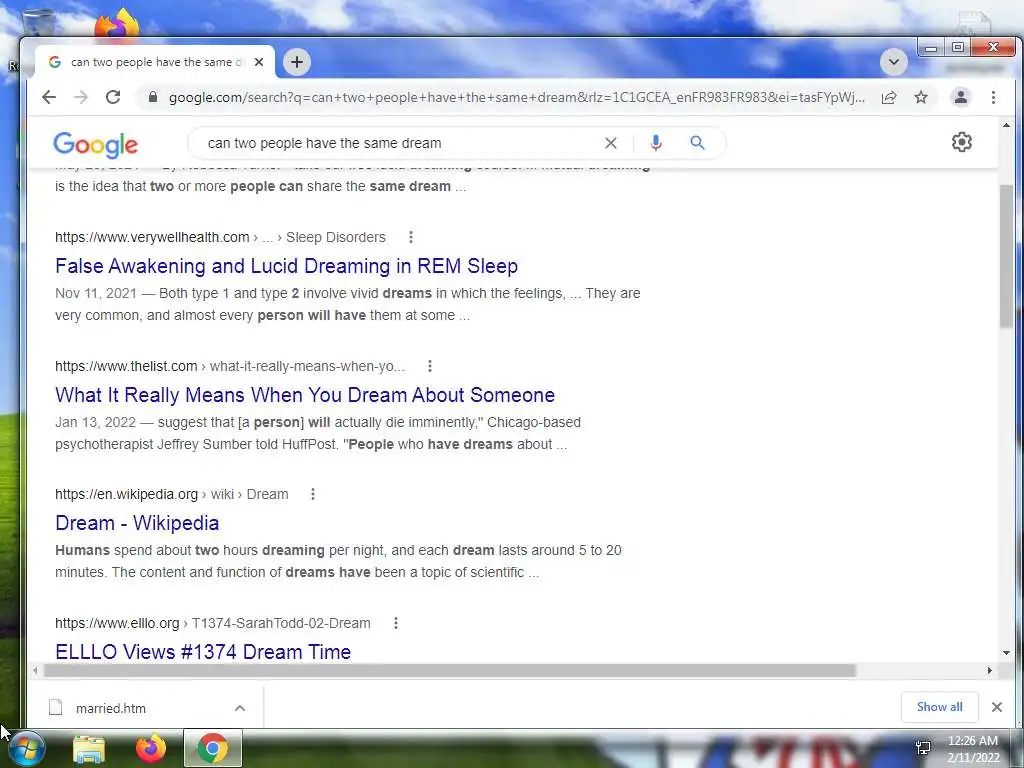This screenshot has width=1024, height=768.
Task: Click the Chrome address bar URL
Action: point(516,97)
